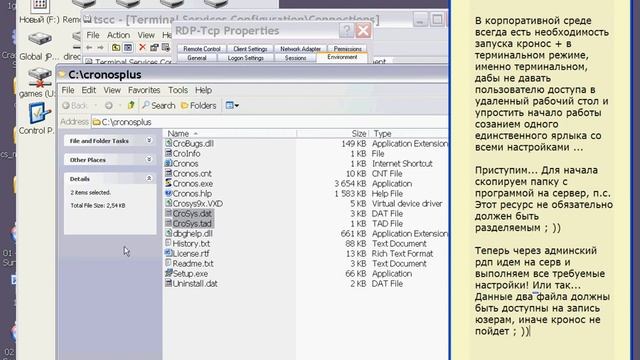
Task: Click the History.txt file name
Action: pyautogui.click(x=191, y=244)
